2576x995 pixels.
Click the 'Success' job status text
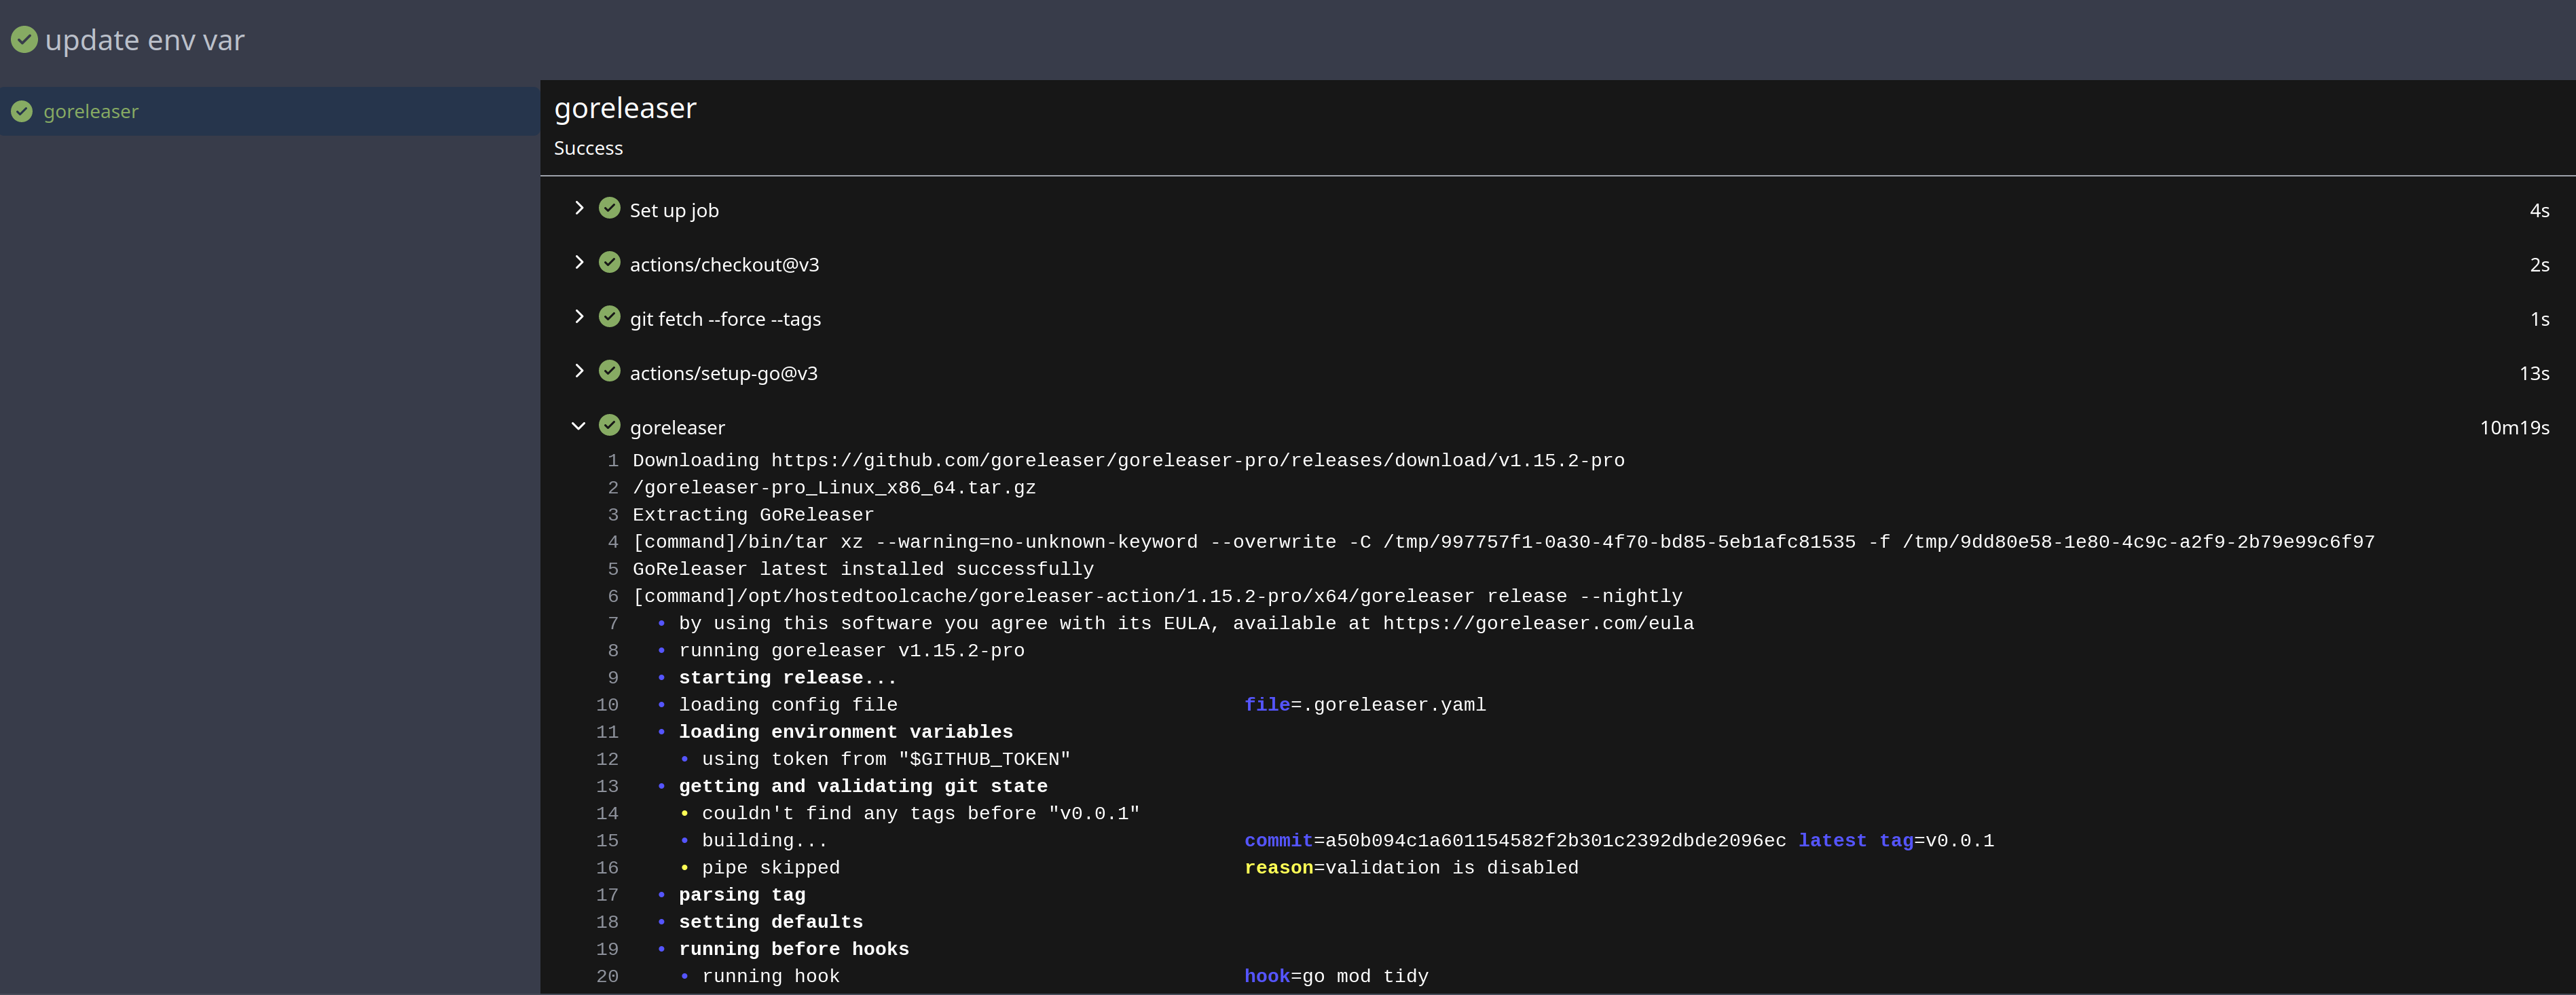point(588,148)
